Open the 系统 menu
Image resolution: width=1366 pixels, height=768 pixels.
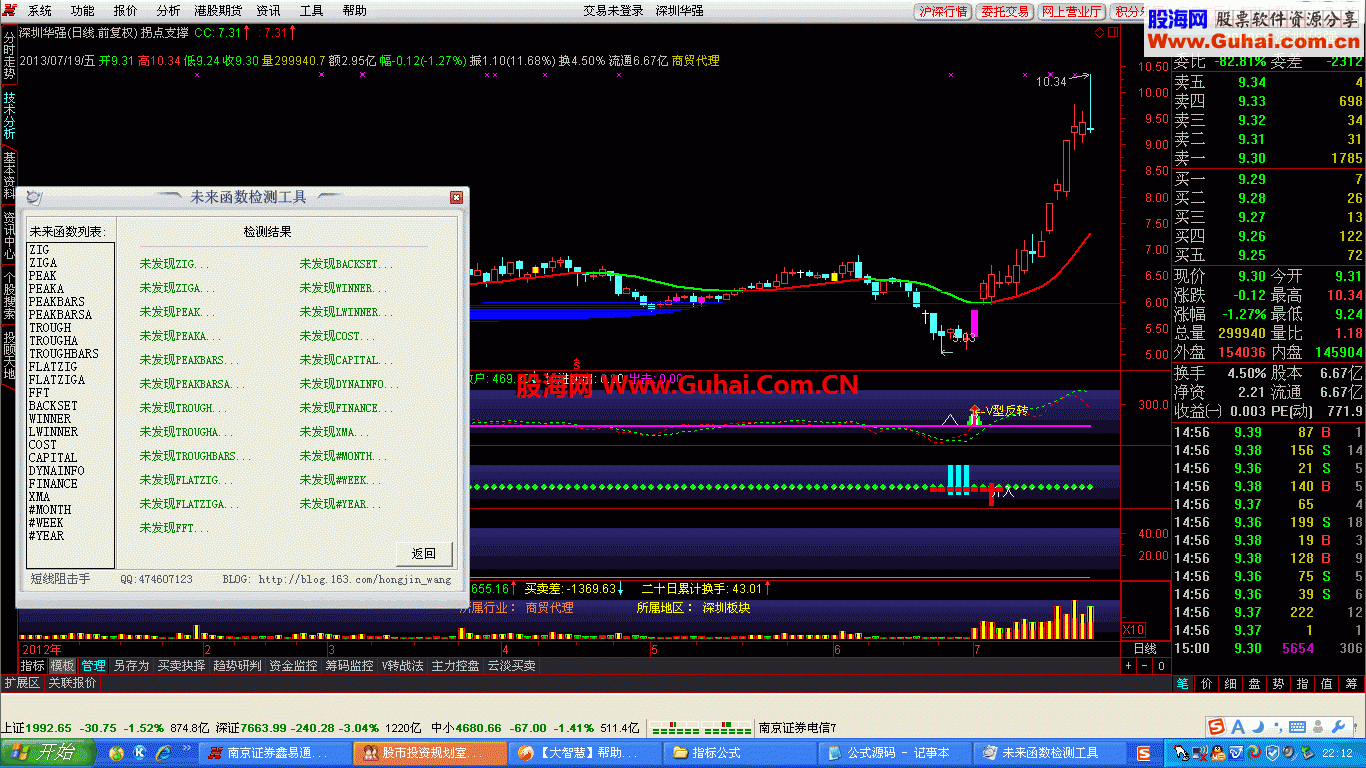[40, 11]
